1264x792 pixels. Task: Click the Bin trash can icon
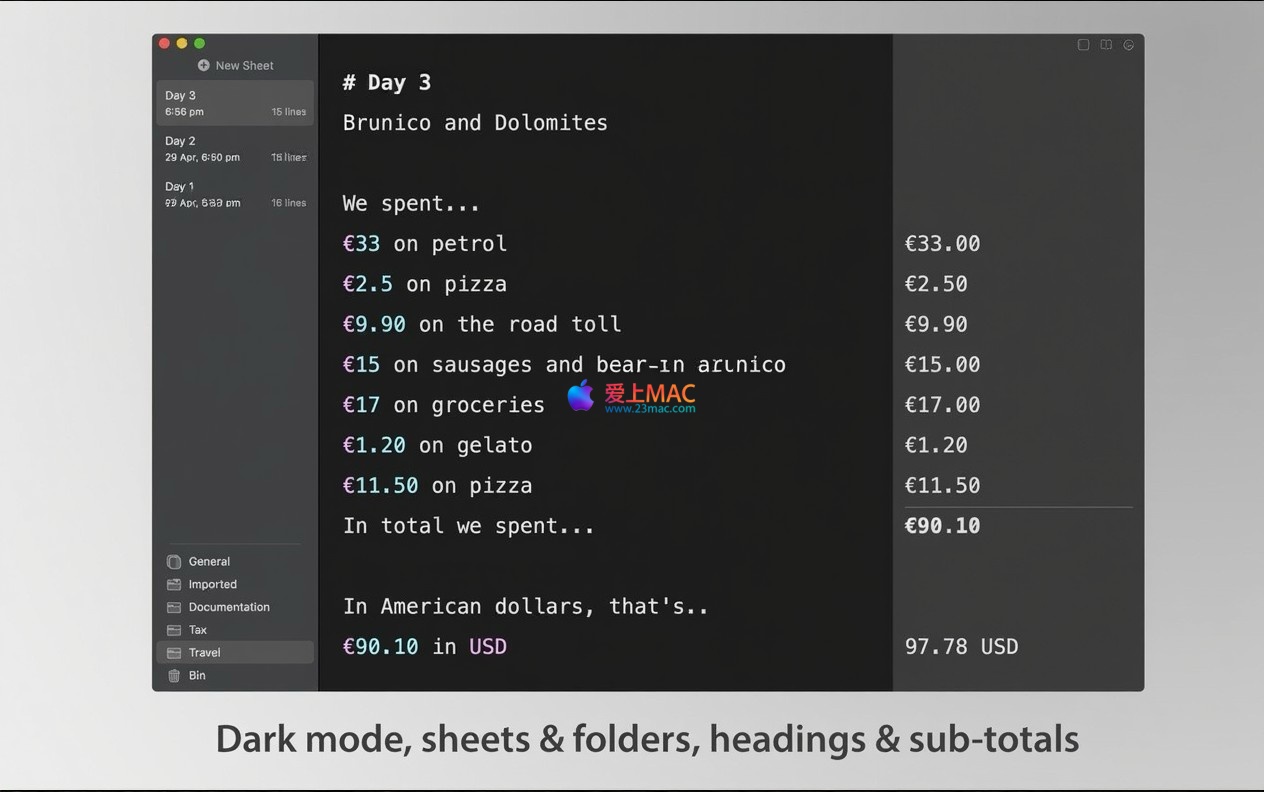[x=174, y=676]
